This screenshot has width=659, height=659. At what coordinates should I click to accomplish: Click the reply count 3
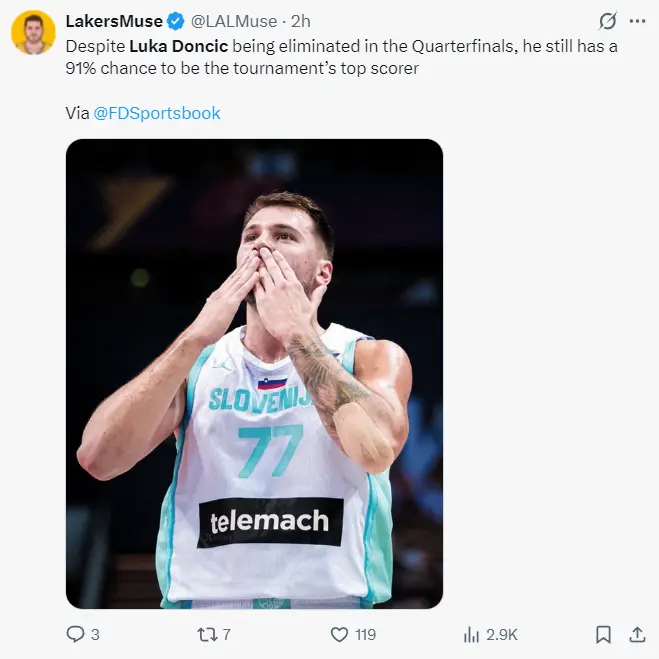[95, 634]
